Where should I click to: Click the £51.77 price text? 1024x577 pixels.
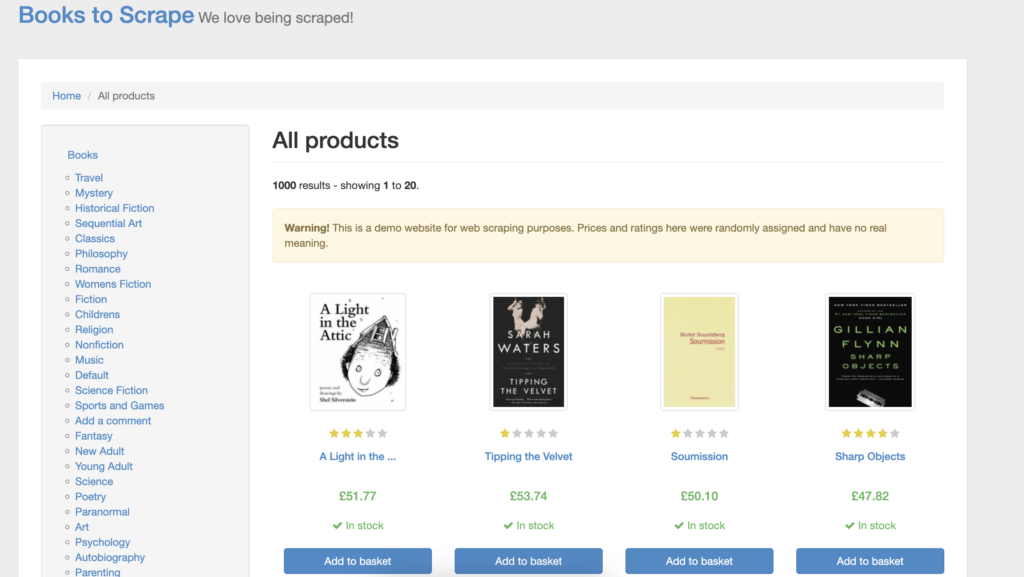pos(358,496)
